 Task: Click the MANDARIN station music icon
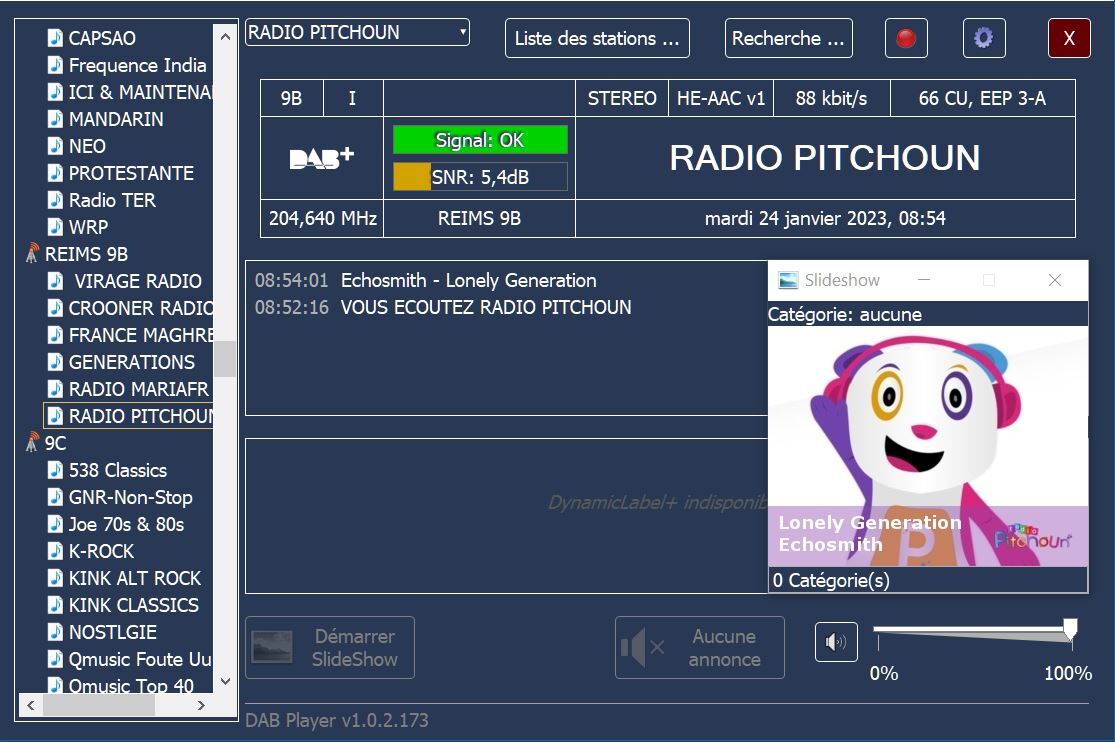coord(55,119)
